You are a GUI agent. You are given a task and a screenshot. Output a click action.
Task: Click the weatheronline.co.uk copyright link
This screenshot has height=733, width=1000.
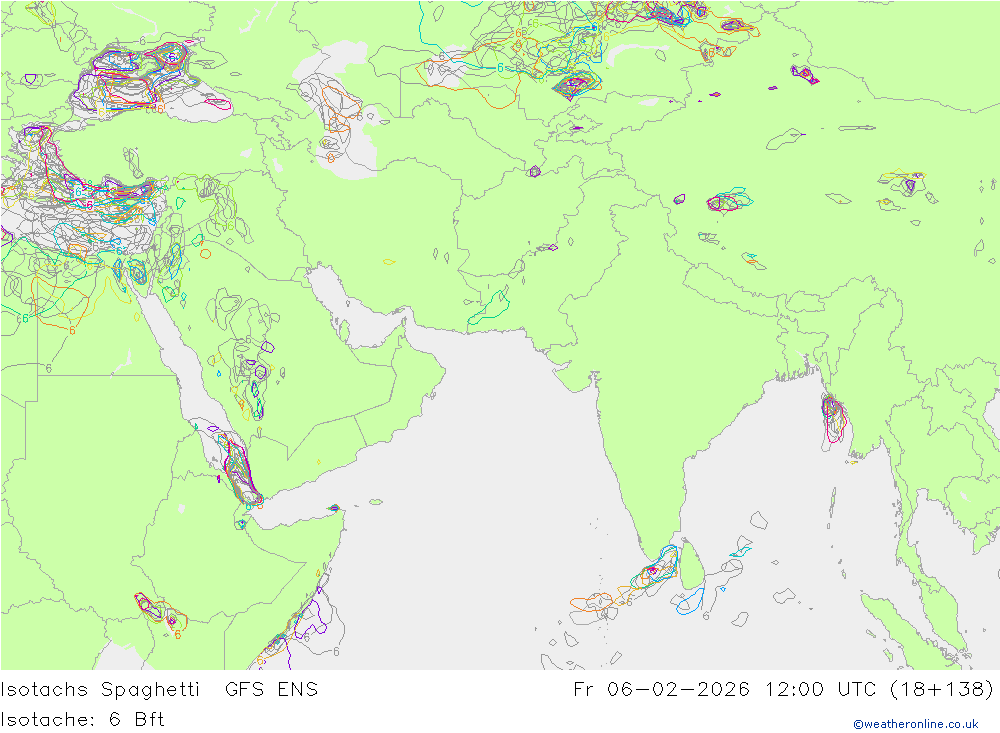(916, 724)
